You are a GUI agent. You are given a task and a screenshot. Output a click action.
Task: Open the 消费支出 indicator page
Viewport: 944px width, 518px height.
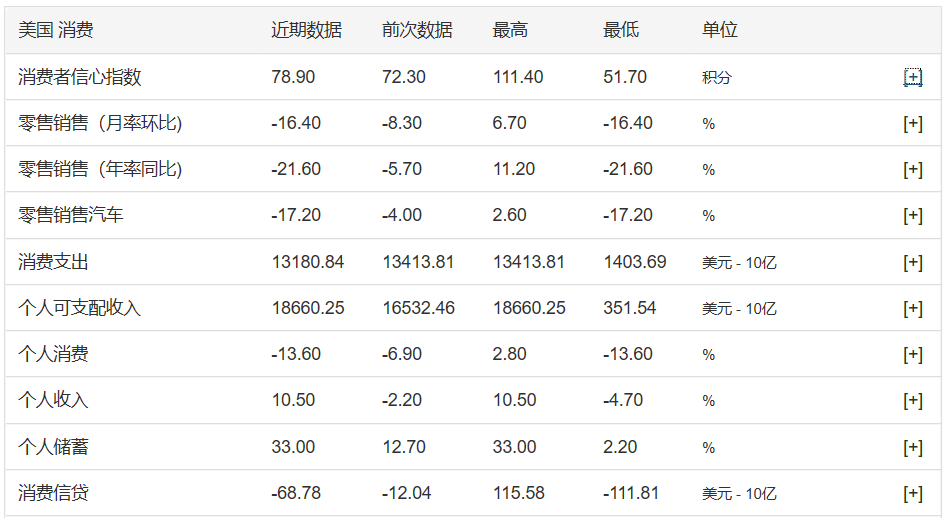pyautogui.click(x=53, y=262)
